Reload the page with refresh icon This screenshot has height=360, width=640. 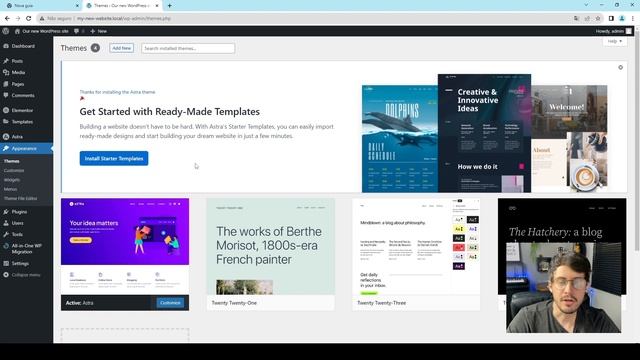[x=29, y=18]
